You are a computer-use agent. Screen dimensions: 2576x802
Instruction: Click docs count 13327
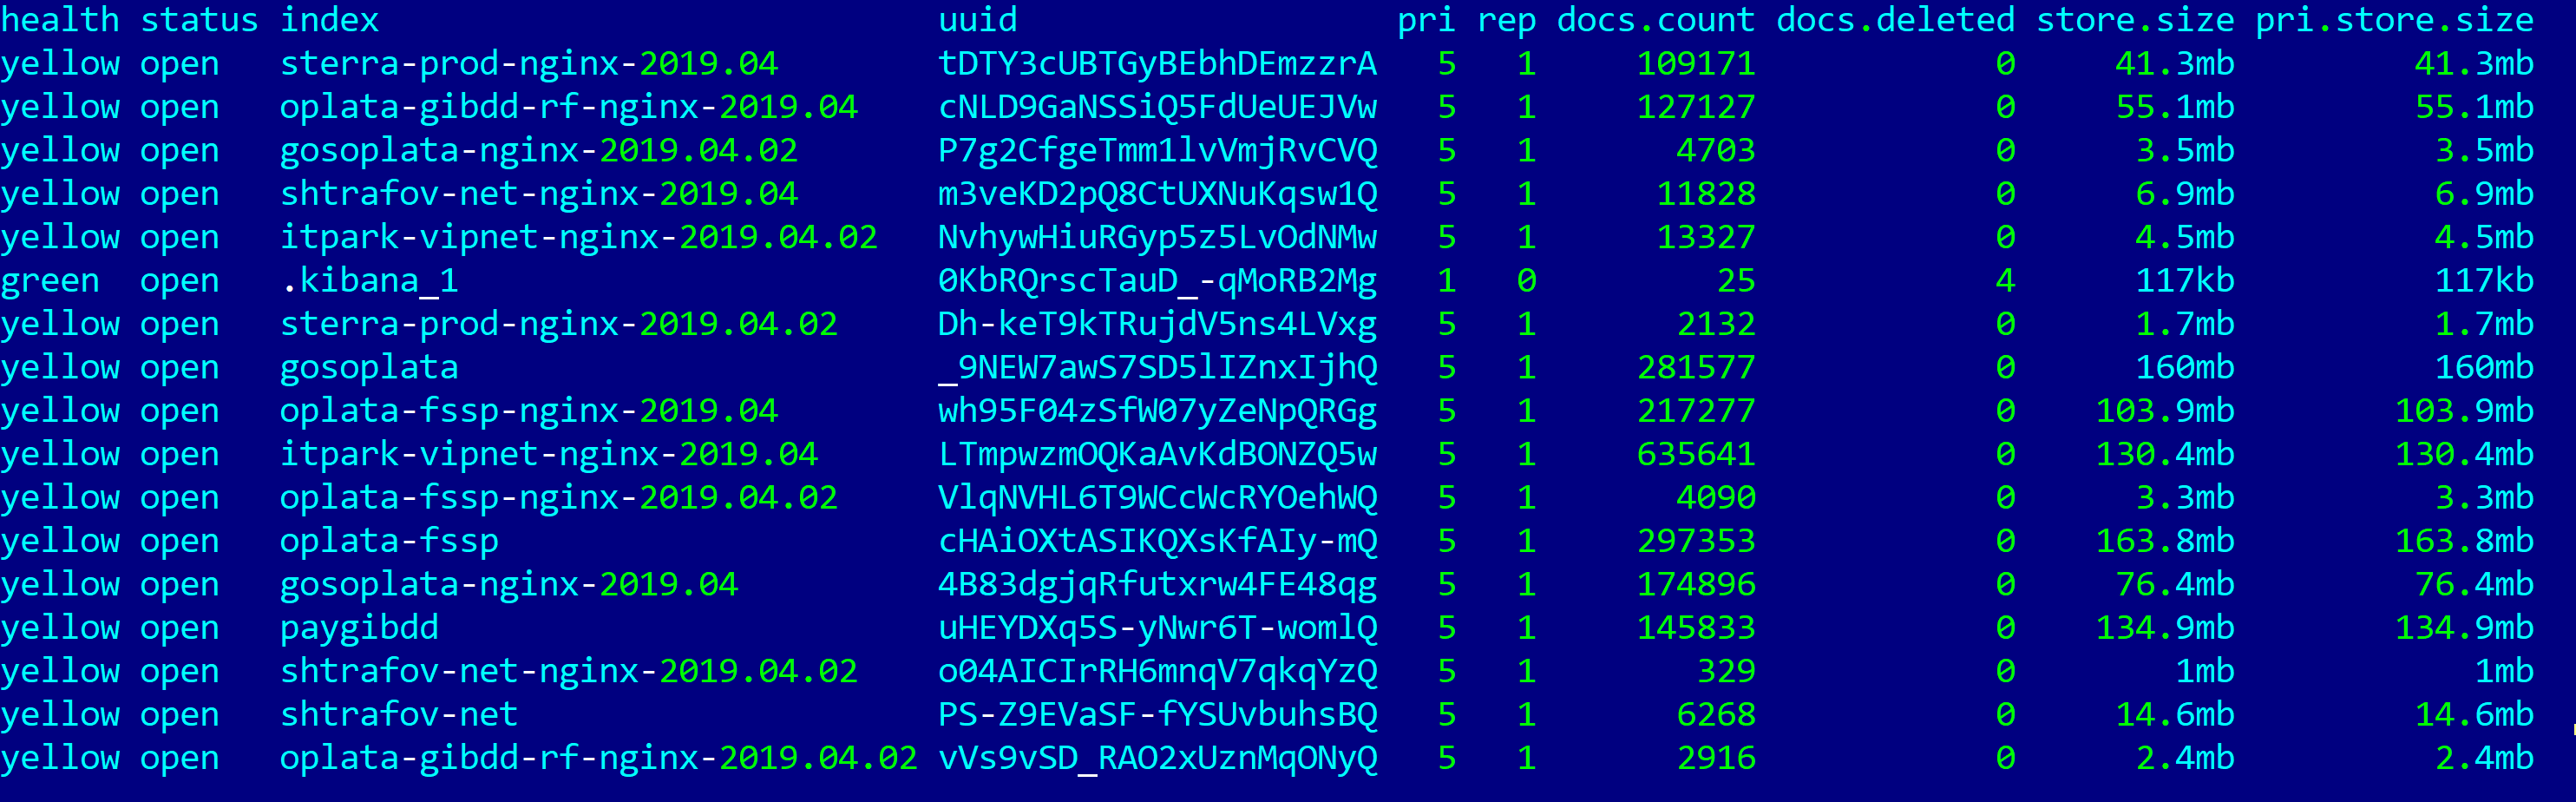coord(1706,238)
